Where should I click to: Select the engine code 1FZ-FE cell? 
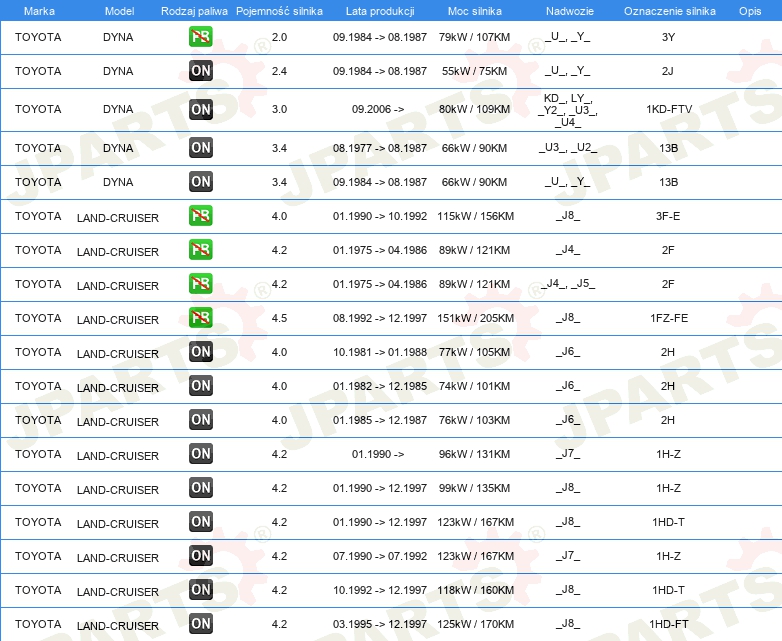pos(669,318)
